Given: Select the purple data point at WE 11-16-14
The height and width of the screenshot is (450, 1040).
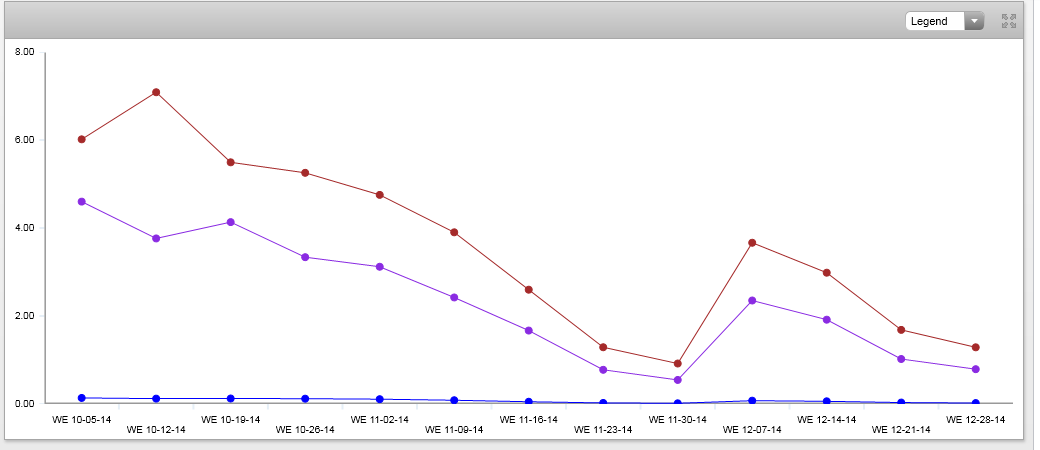Looking at the screenshot, I should [x=529, y=330].
